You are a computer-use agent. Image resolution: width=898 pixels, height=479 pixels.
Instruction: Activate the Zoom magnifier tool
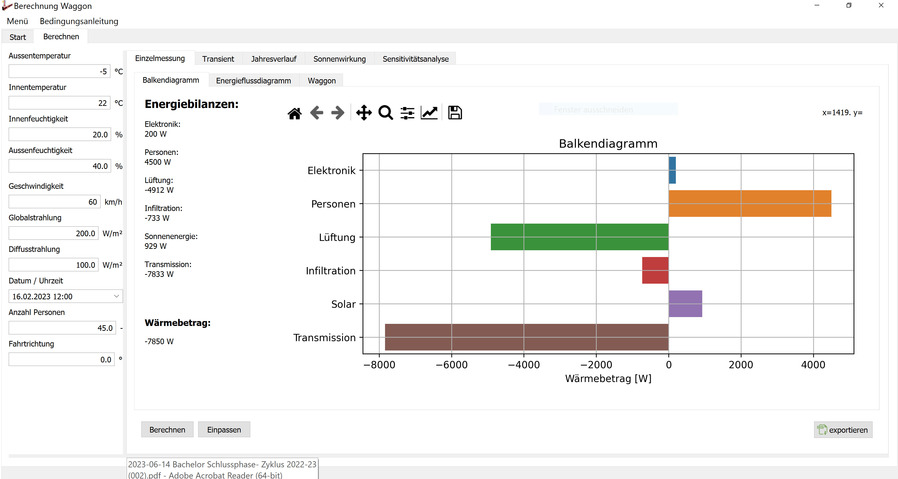[385, 113]
